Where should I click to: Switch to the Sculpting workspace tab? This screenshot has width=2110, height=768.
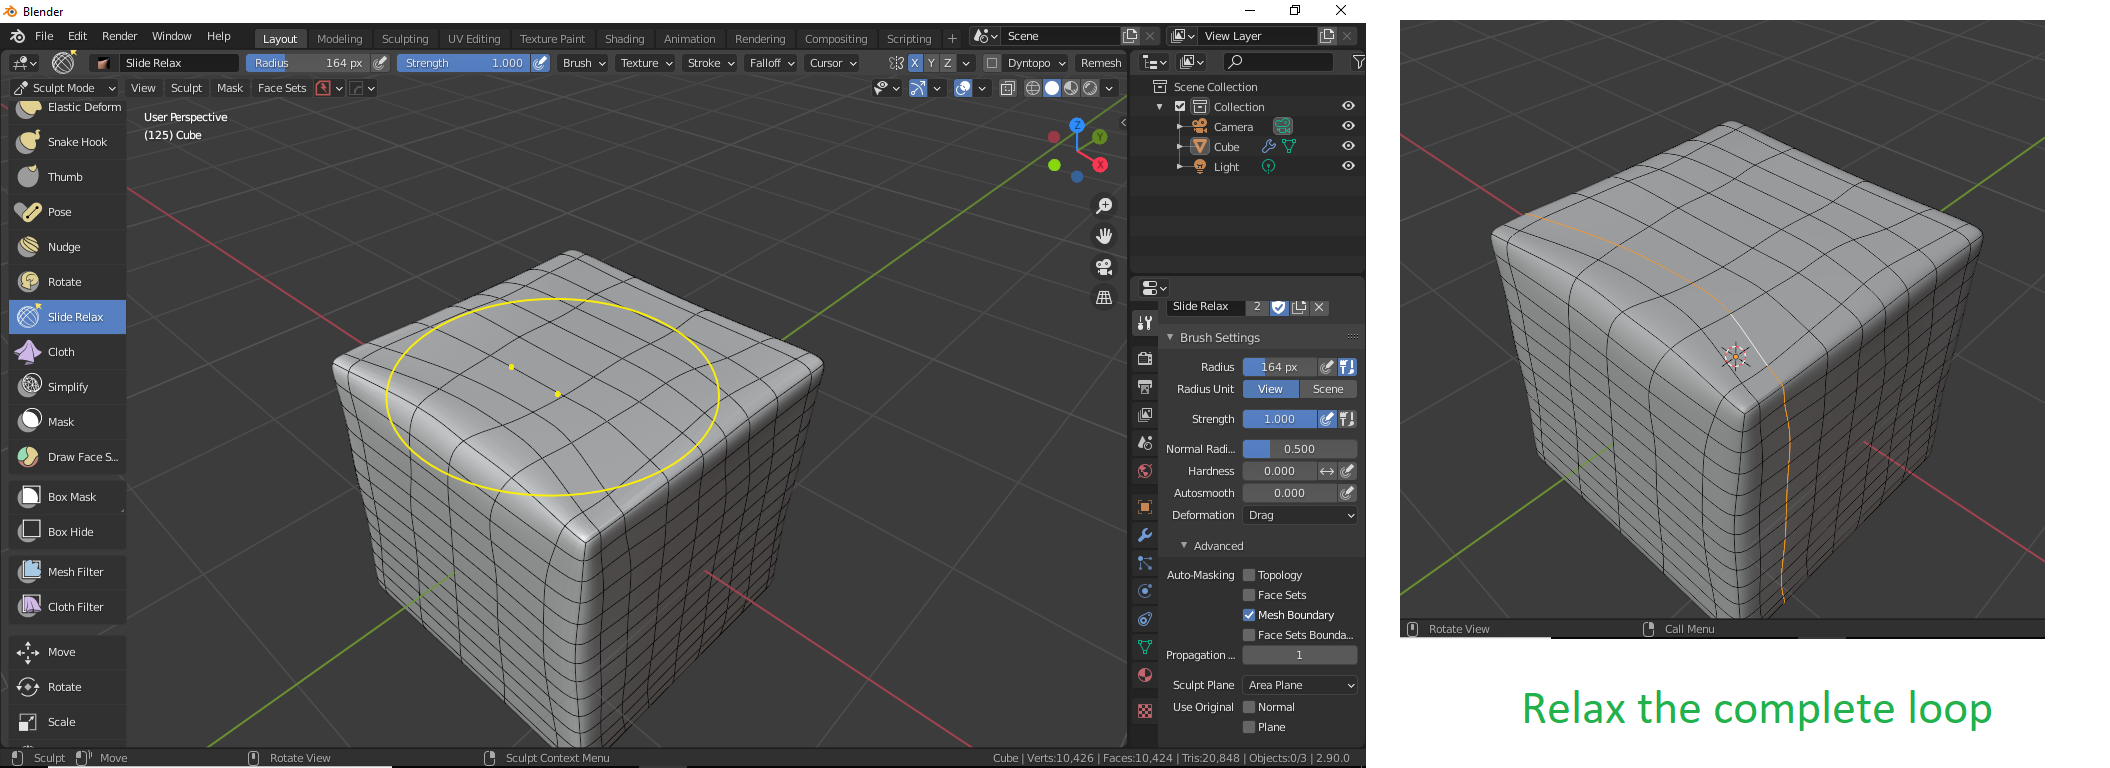(x=405, y=39)
